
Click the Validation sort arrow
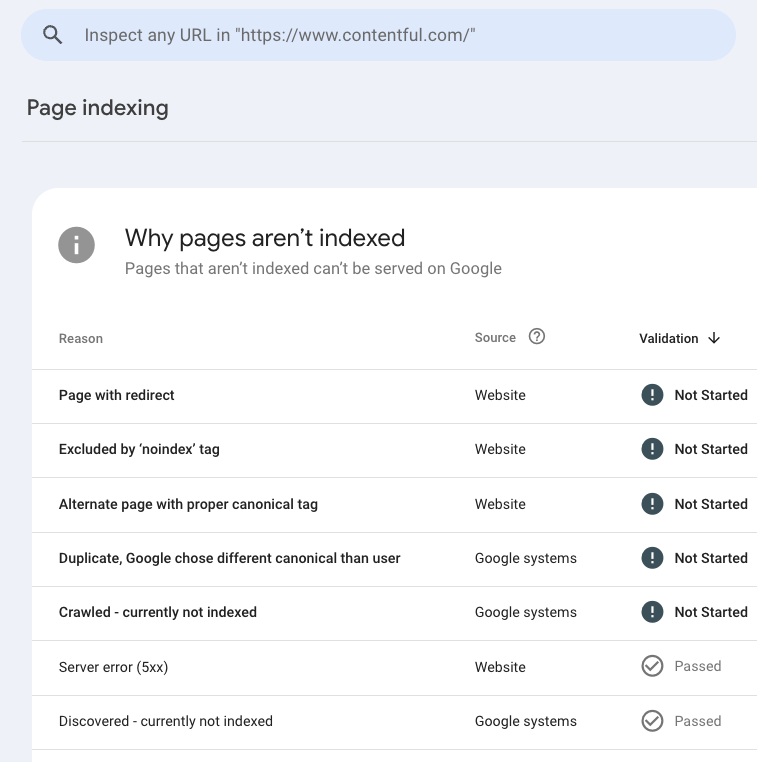714,338
